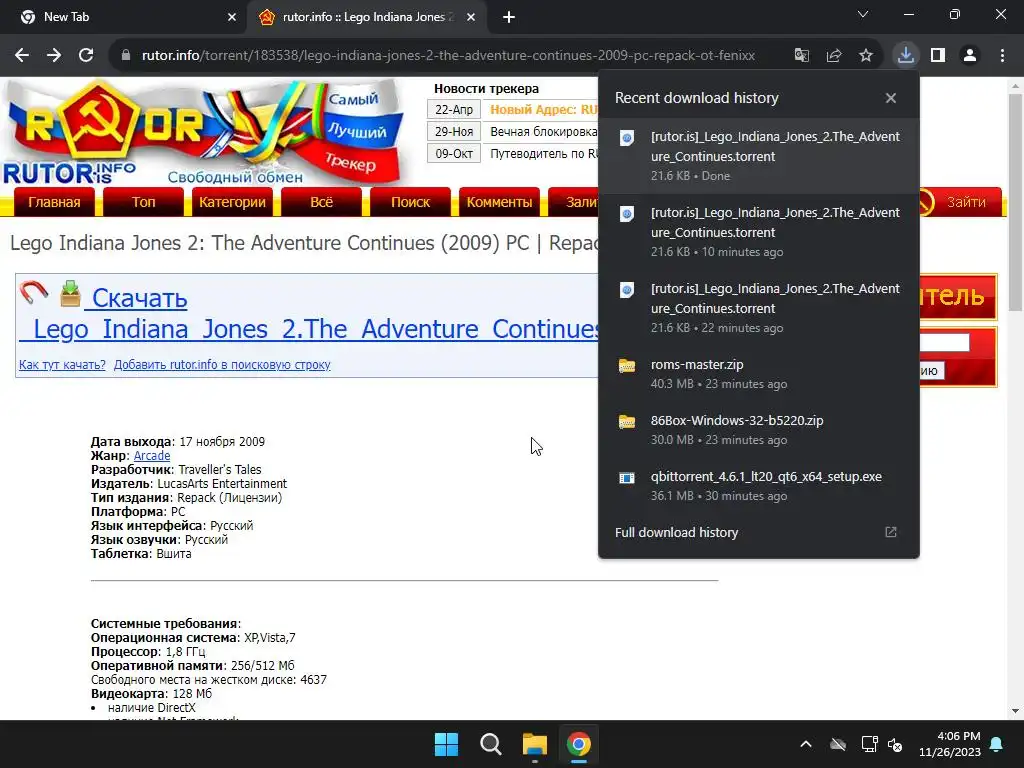The height and width of the screenshot is (768, 1024).
Task: Open roms-master.zip from download history
Action: click(759, 374)
